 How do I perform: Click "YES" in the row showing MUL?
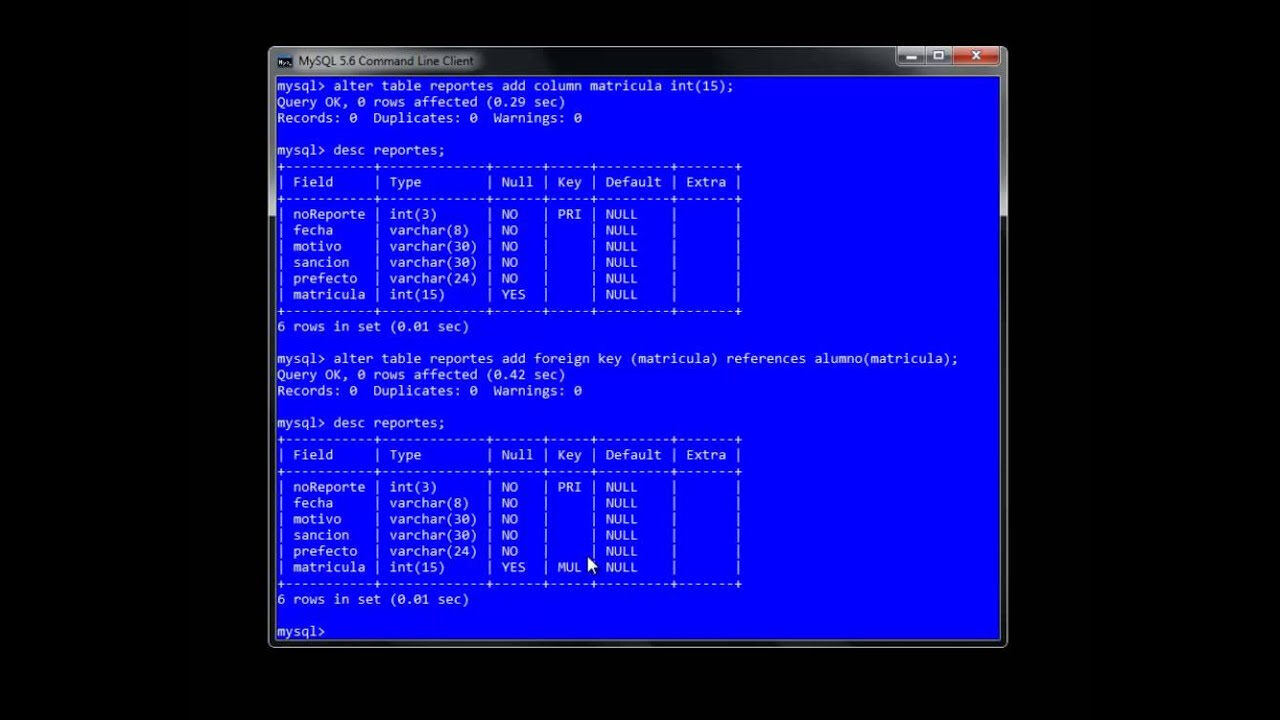513,567
